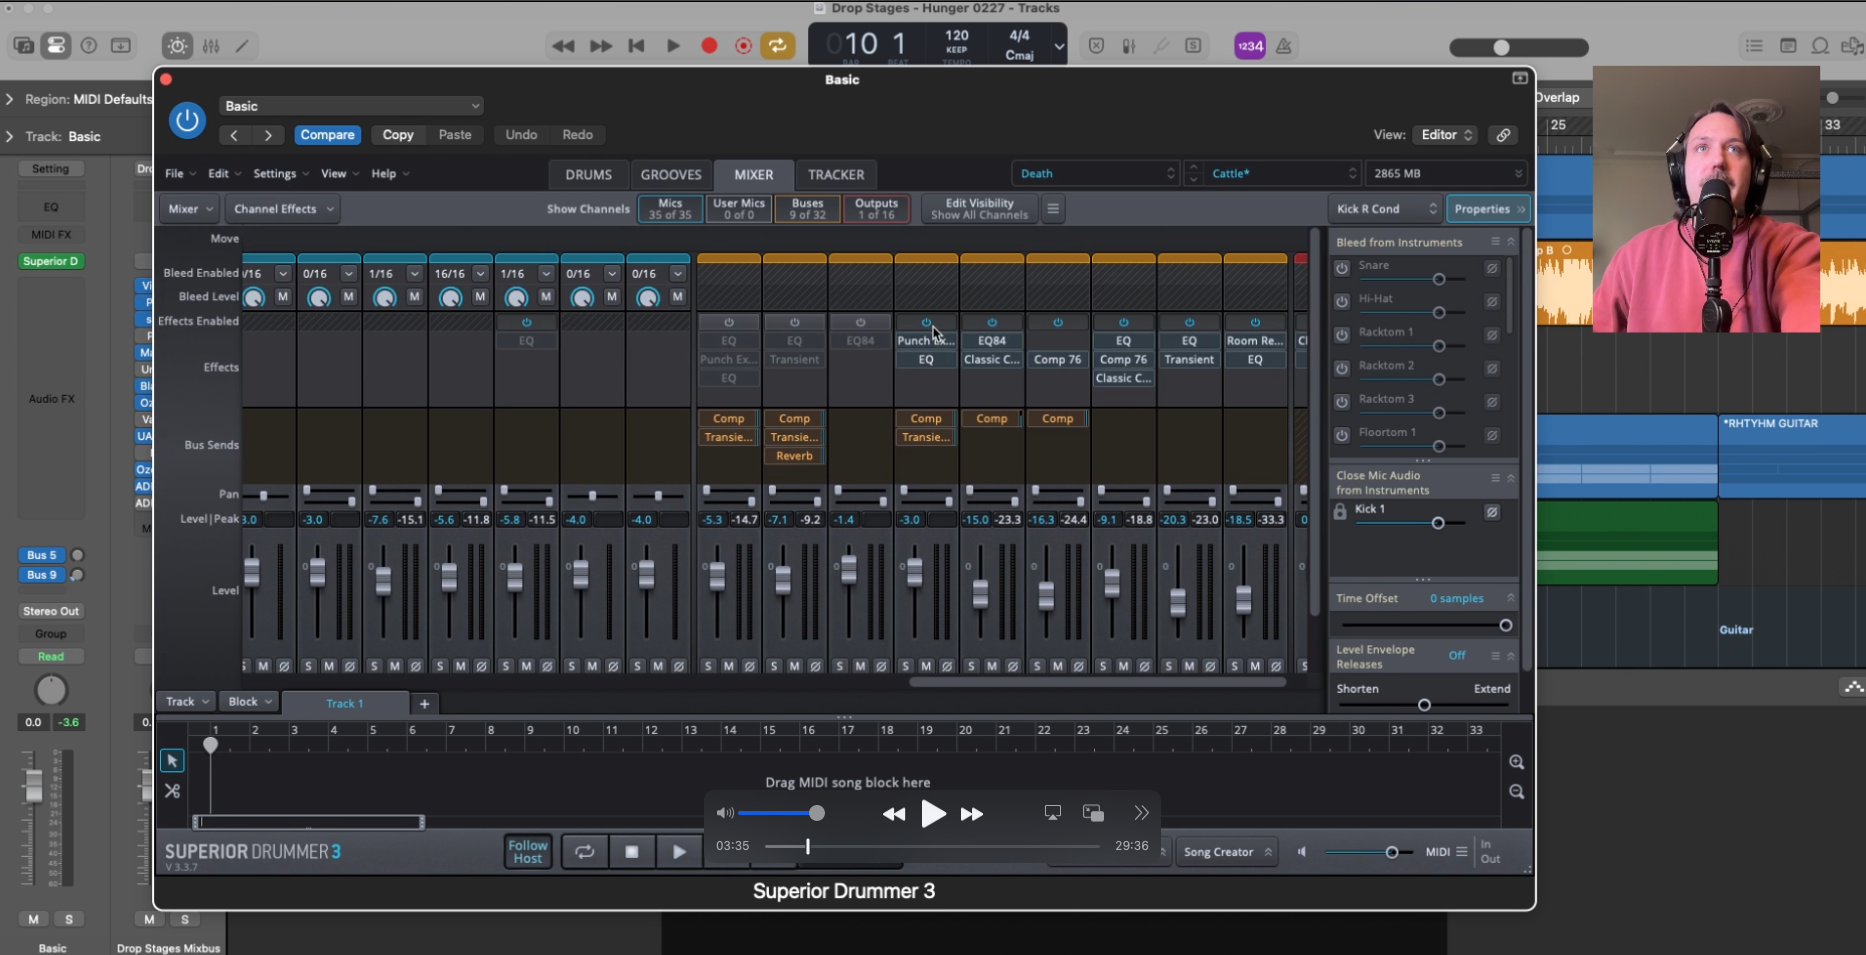Screen dimensions: 1866x955
Task: Zoom in on the song track
Action: pyautogui.click(x=1516, y=762)
